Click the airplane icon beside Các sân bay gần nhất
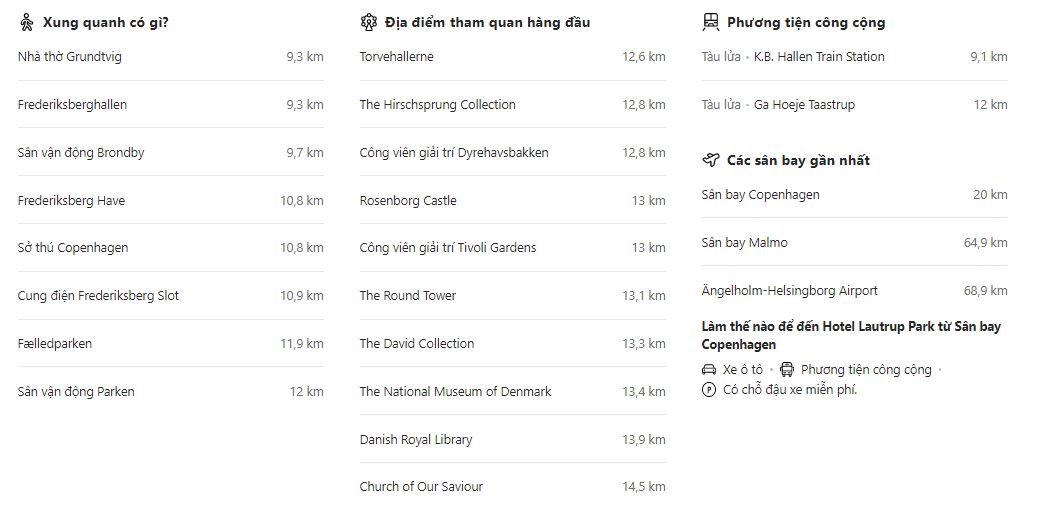The height and width of the screenshot is (512, 1037). 711,160
